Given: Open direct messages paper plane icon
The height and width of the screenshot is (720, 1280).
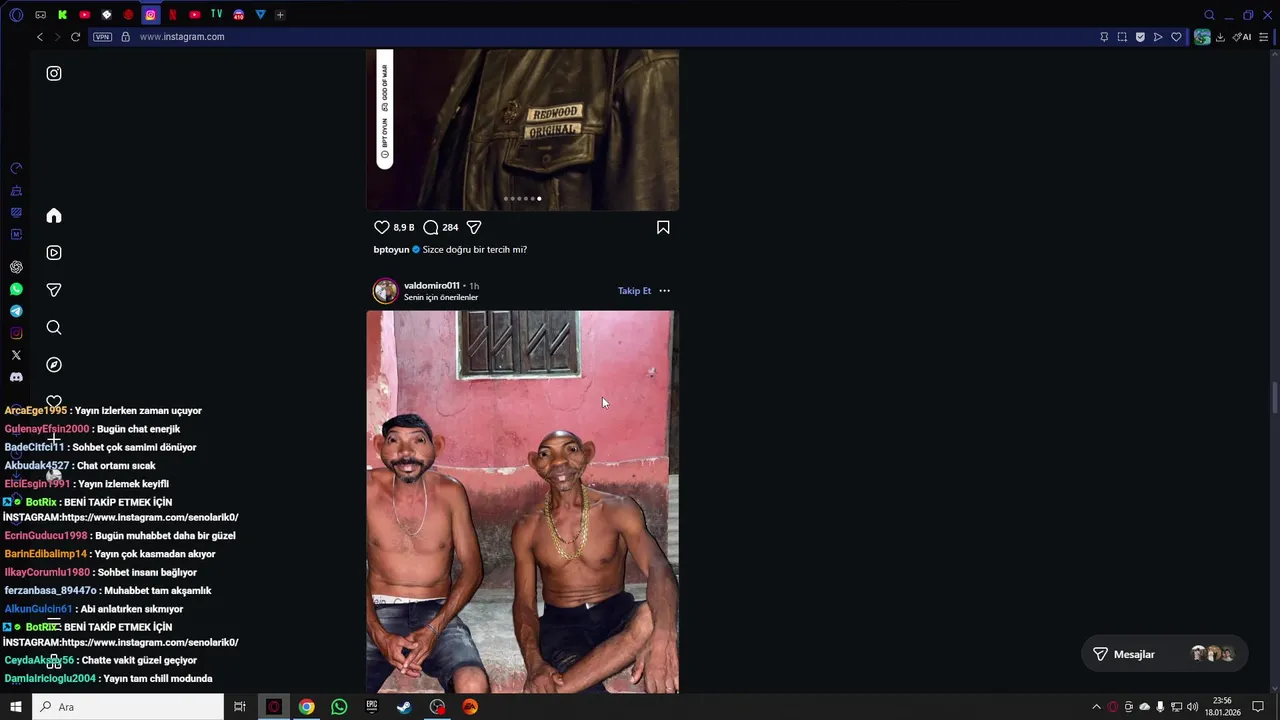Looking at the screenshot, I should point(54,290).
